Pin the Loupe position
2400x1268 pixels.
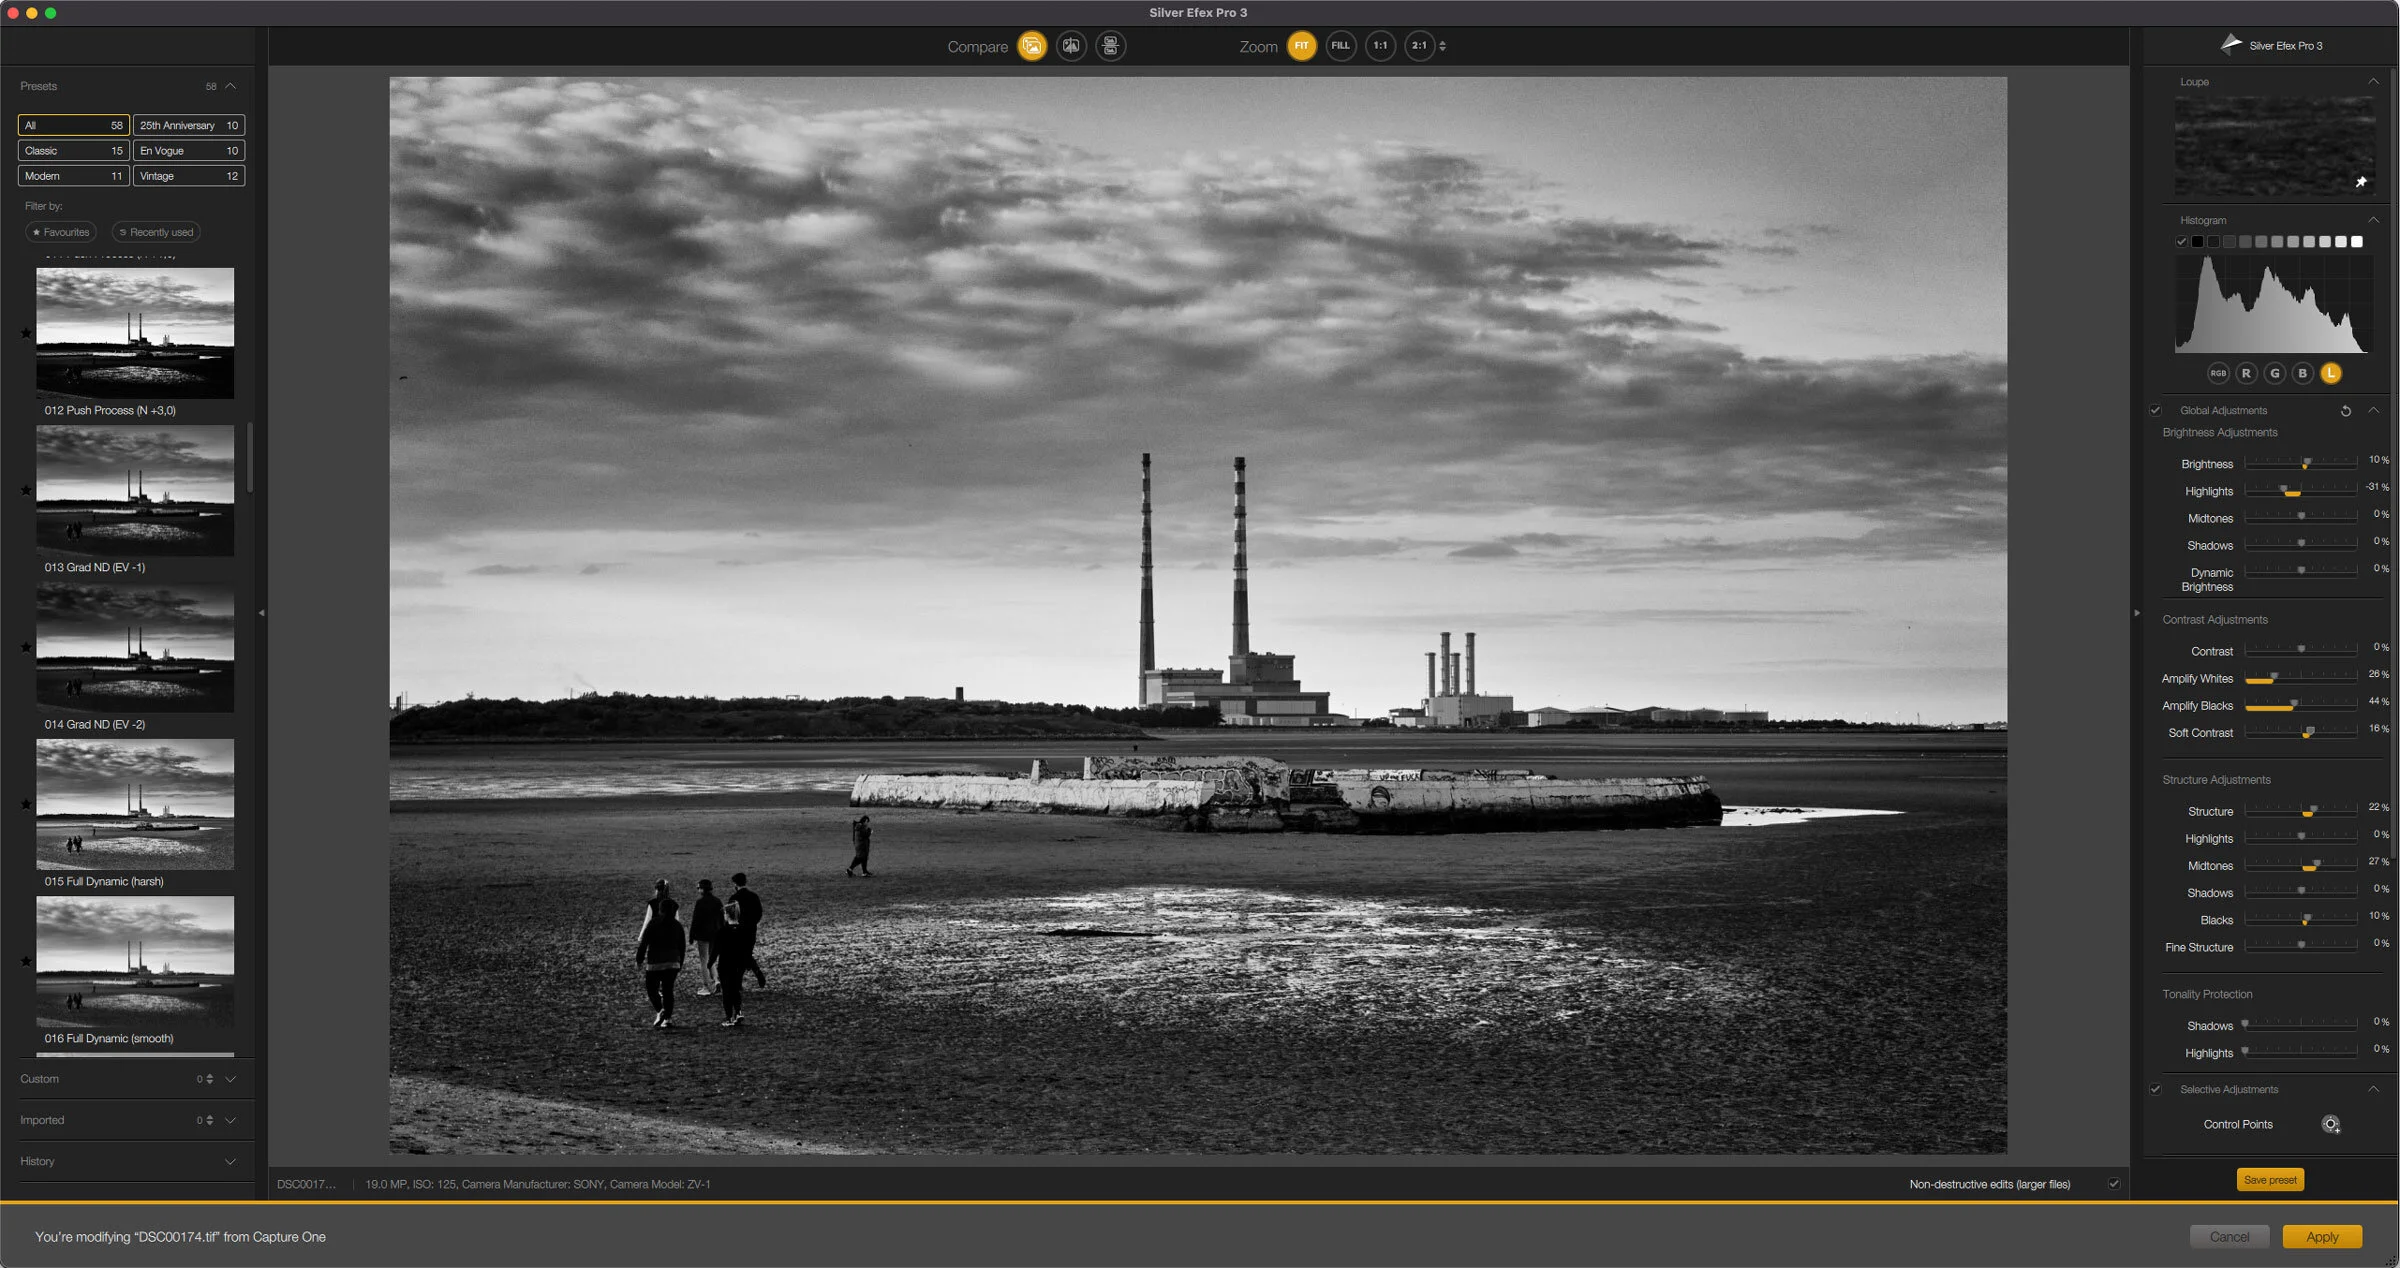pyautogui.click(x=2361, y=182)
